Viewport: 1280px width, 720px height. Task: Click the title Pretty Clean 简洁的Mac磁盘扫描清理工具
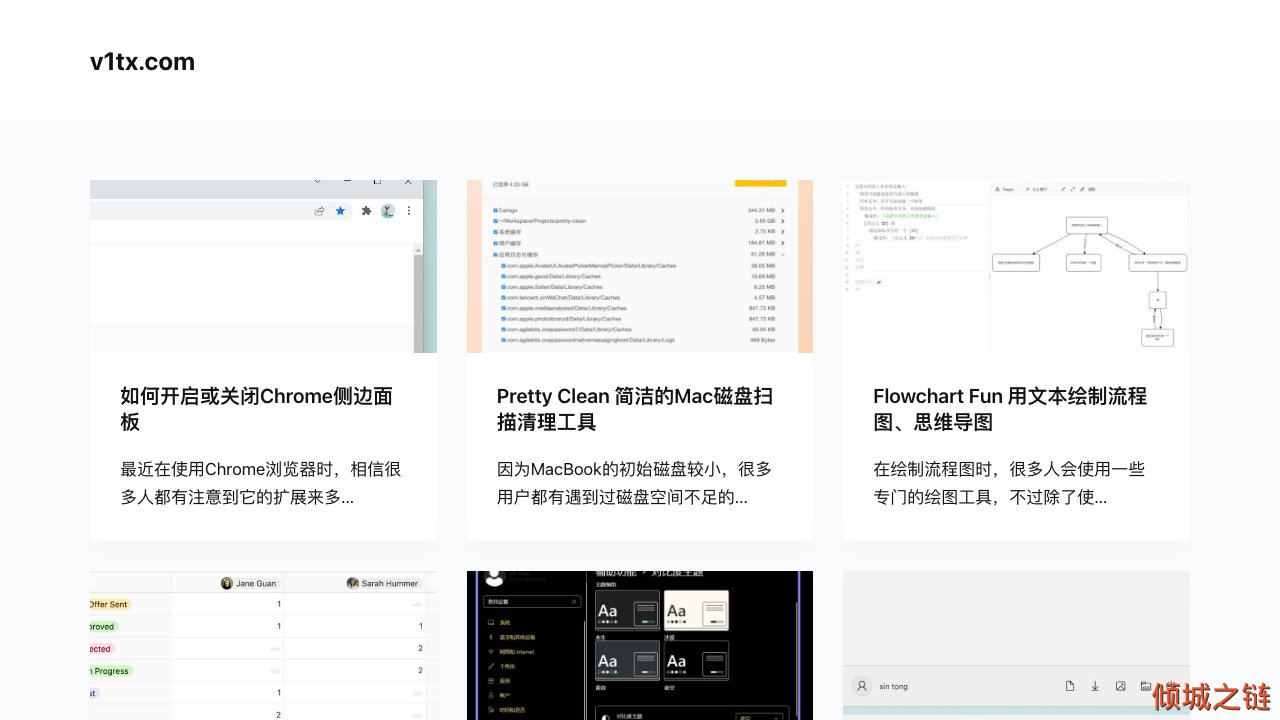pos(635,409)
